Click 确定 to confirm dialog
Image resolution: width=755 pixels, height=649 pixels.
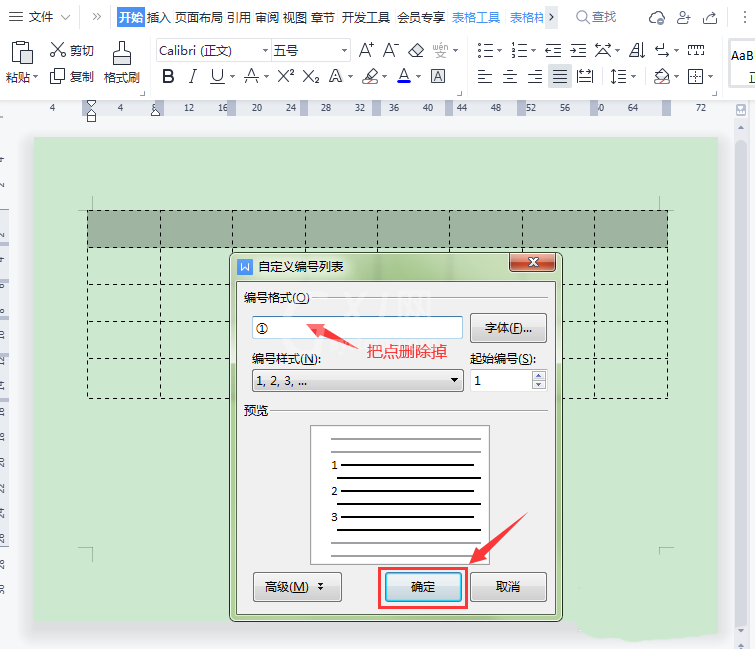click(423, 586)
